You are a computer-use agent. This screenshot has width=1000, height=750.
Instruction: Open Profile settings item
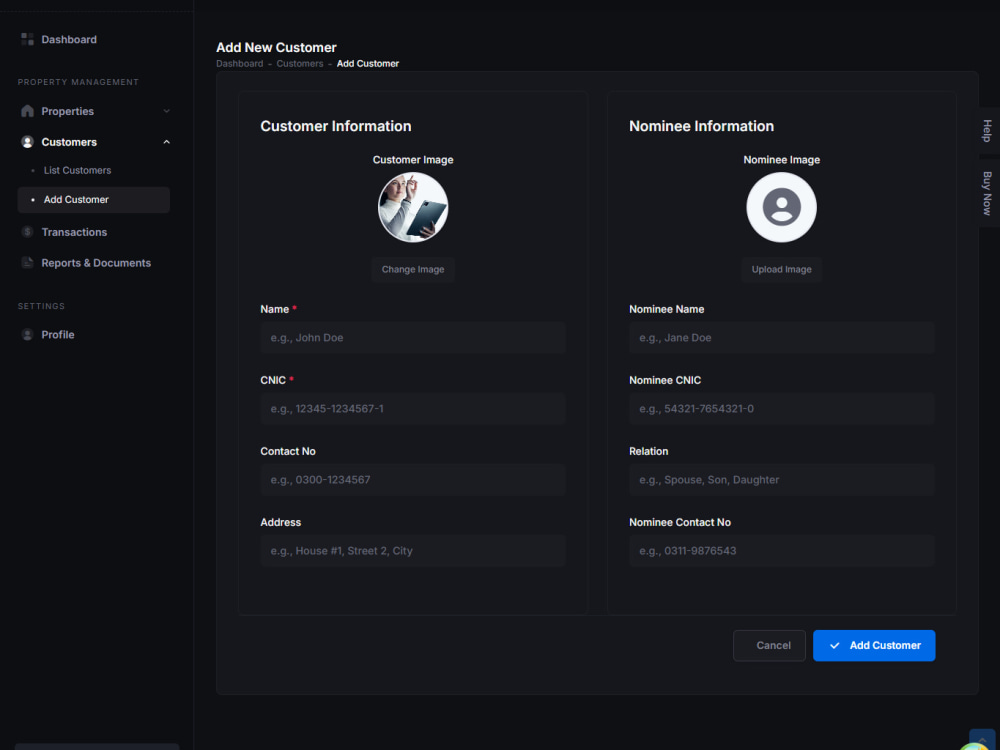click(57, 335)
